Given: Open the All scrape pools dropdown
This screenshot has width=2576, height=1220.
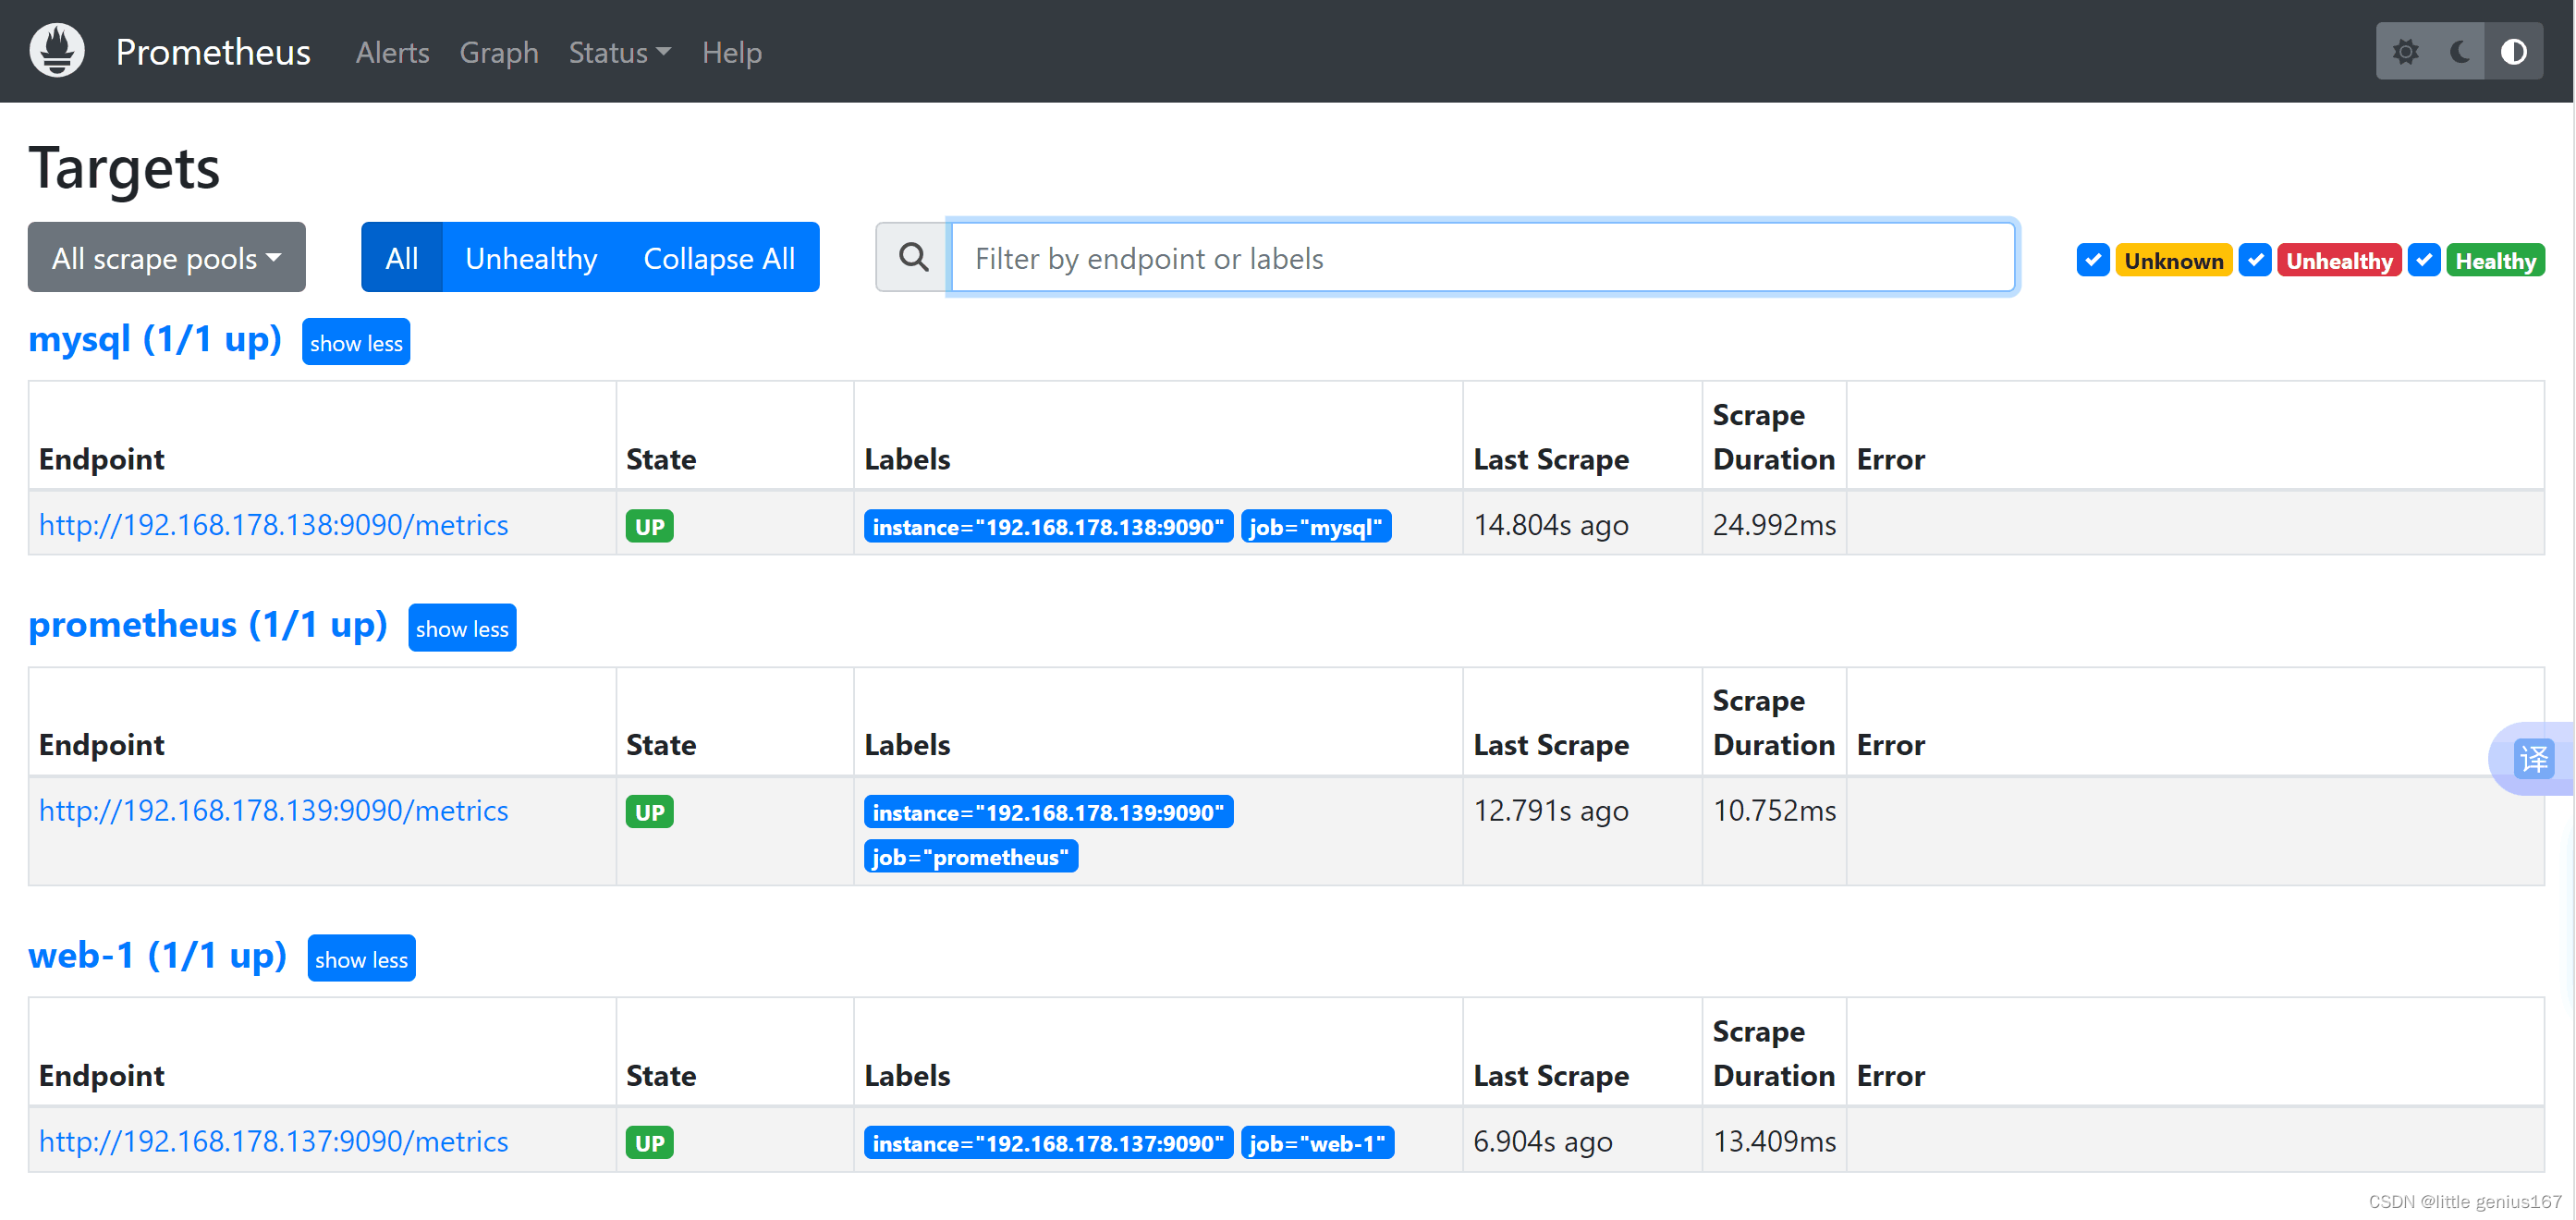Looking at the screenshot, I should click(167, 258).
